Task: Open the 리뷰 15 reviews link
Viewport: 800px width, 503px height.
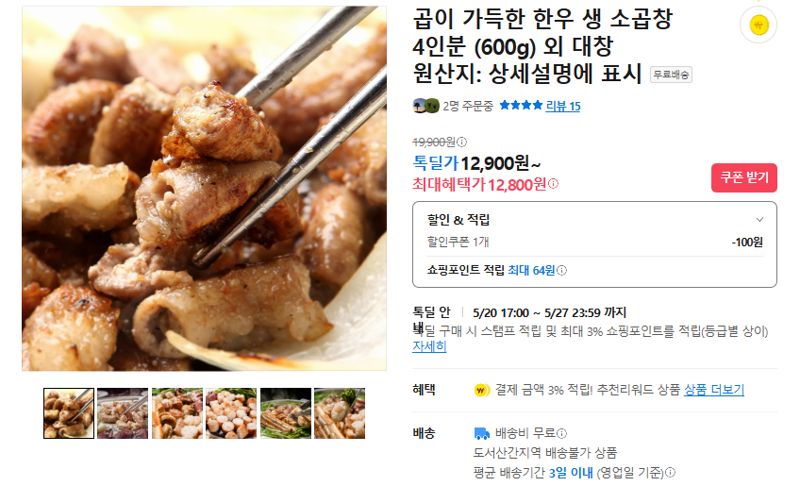Action: (563, 106)
